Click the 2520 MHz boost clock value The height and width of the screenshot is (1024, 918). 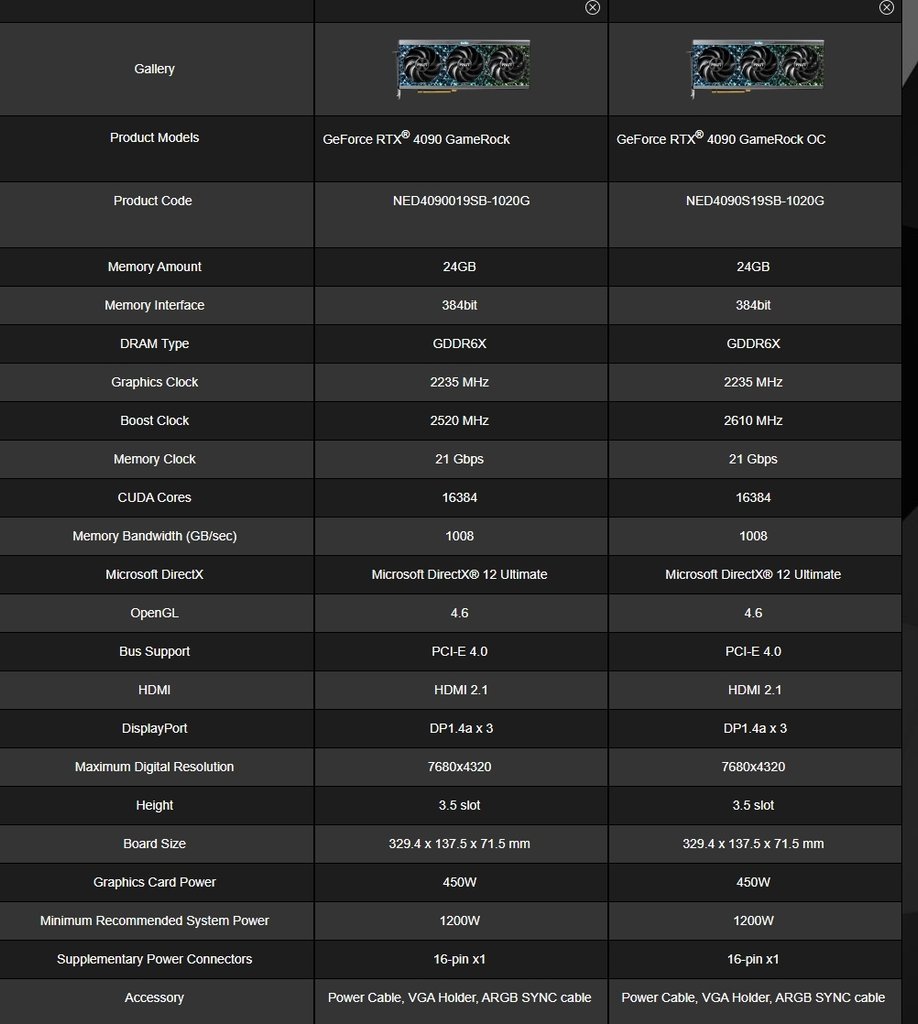click(459, 421)
